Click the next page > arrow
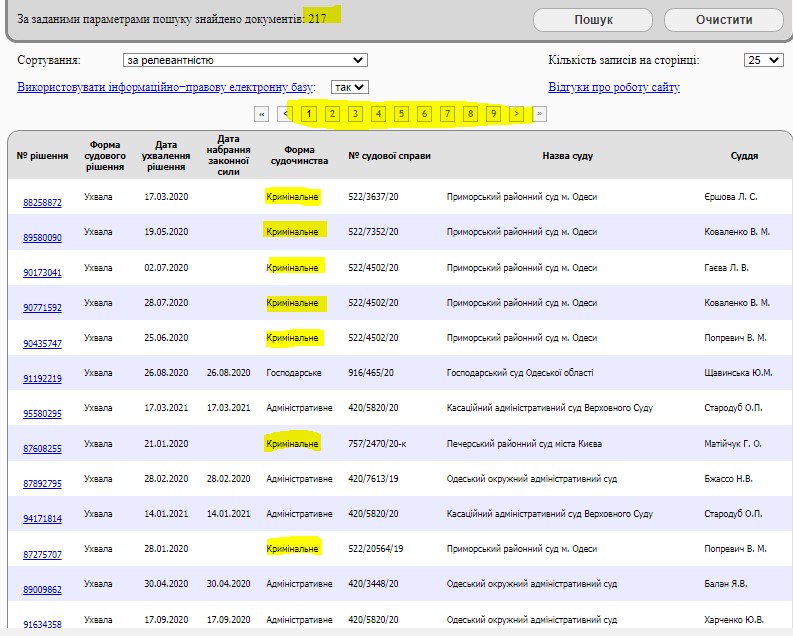The width and height of the screenshot is (793, 636). [x=516, y=114]
